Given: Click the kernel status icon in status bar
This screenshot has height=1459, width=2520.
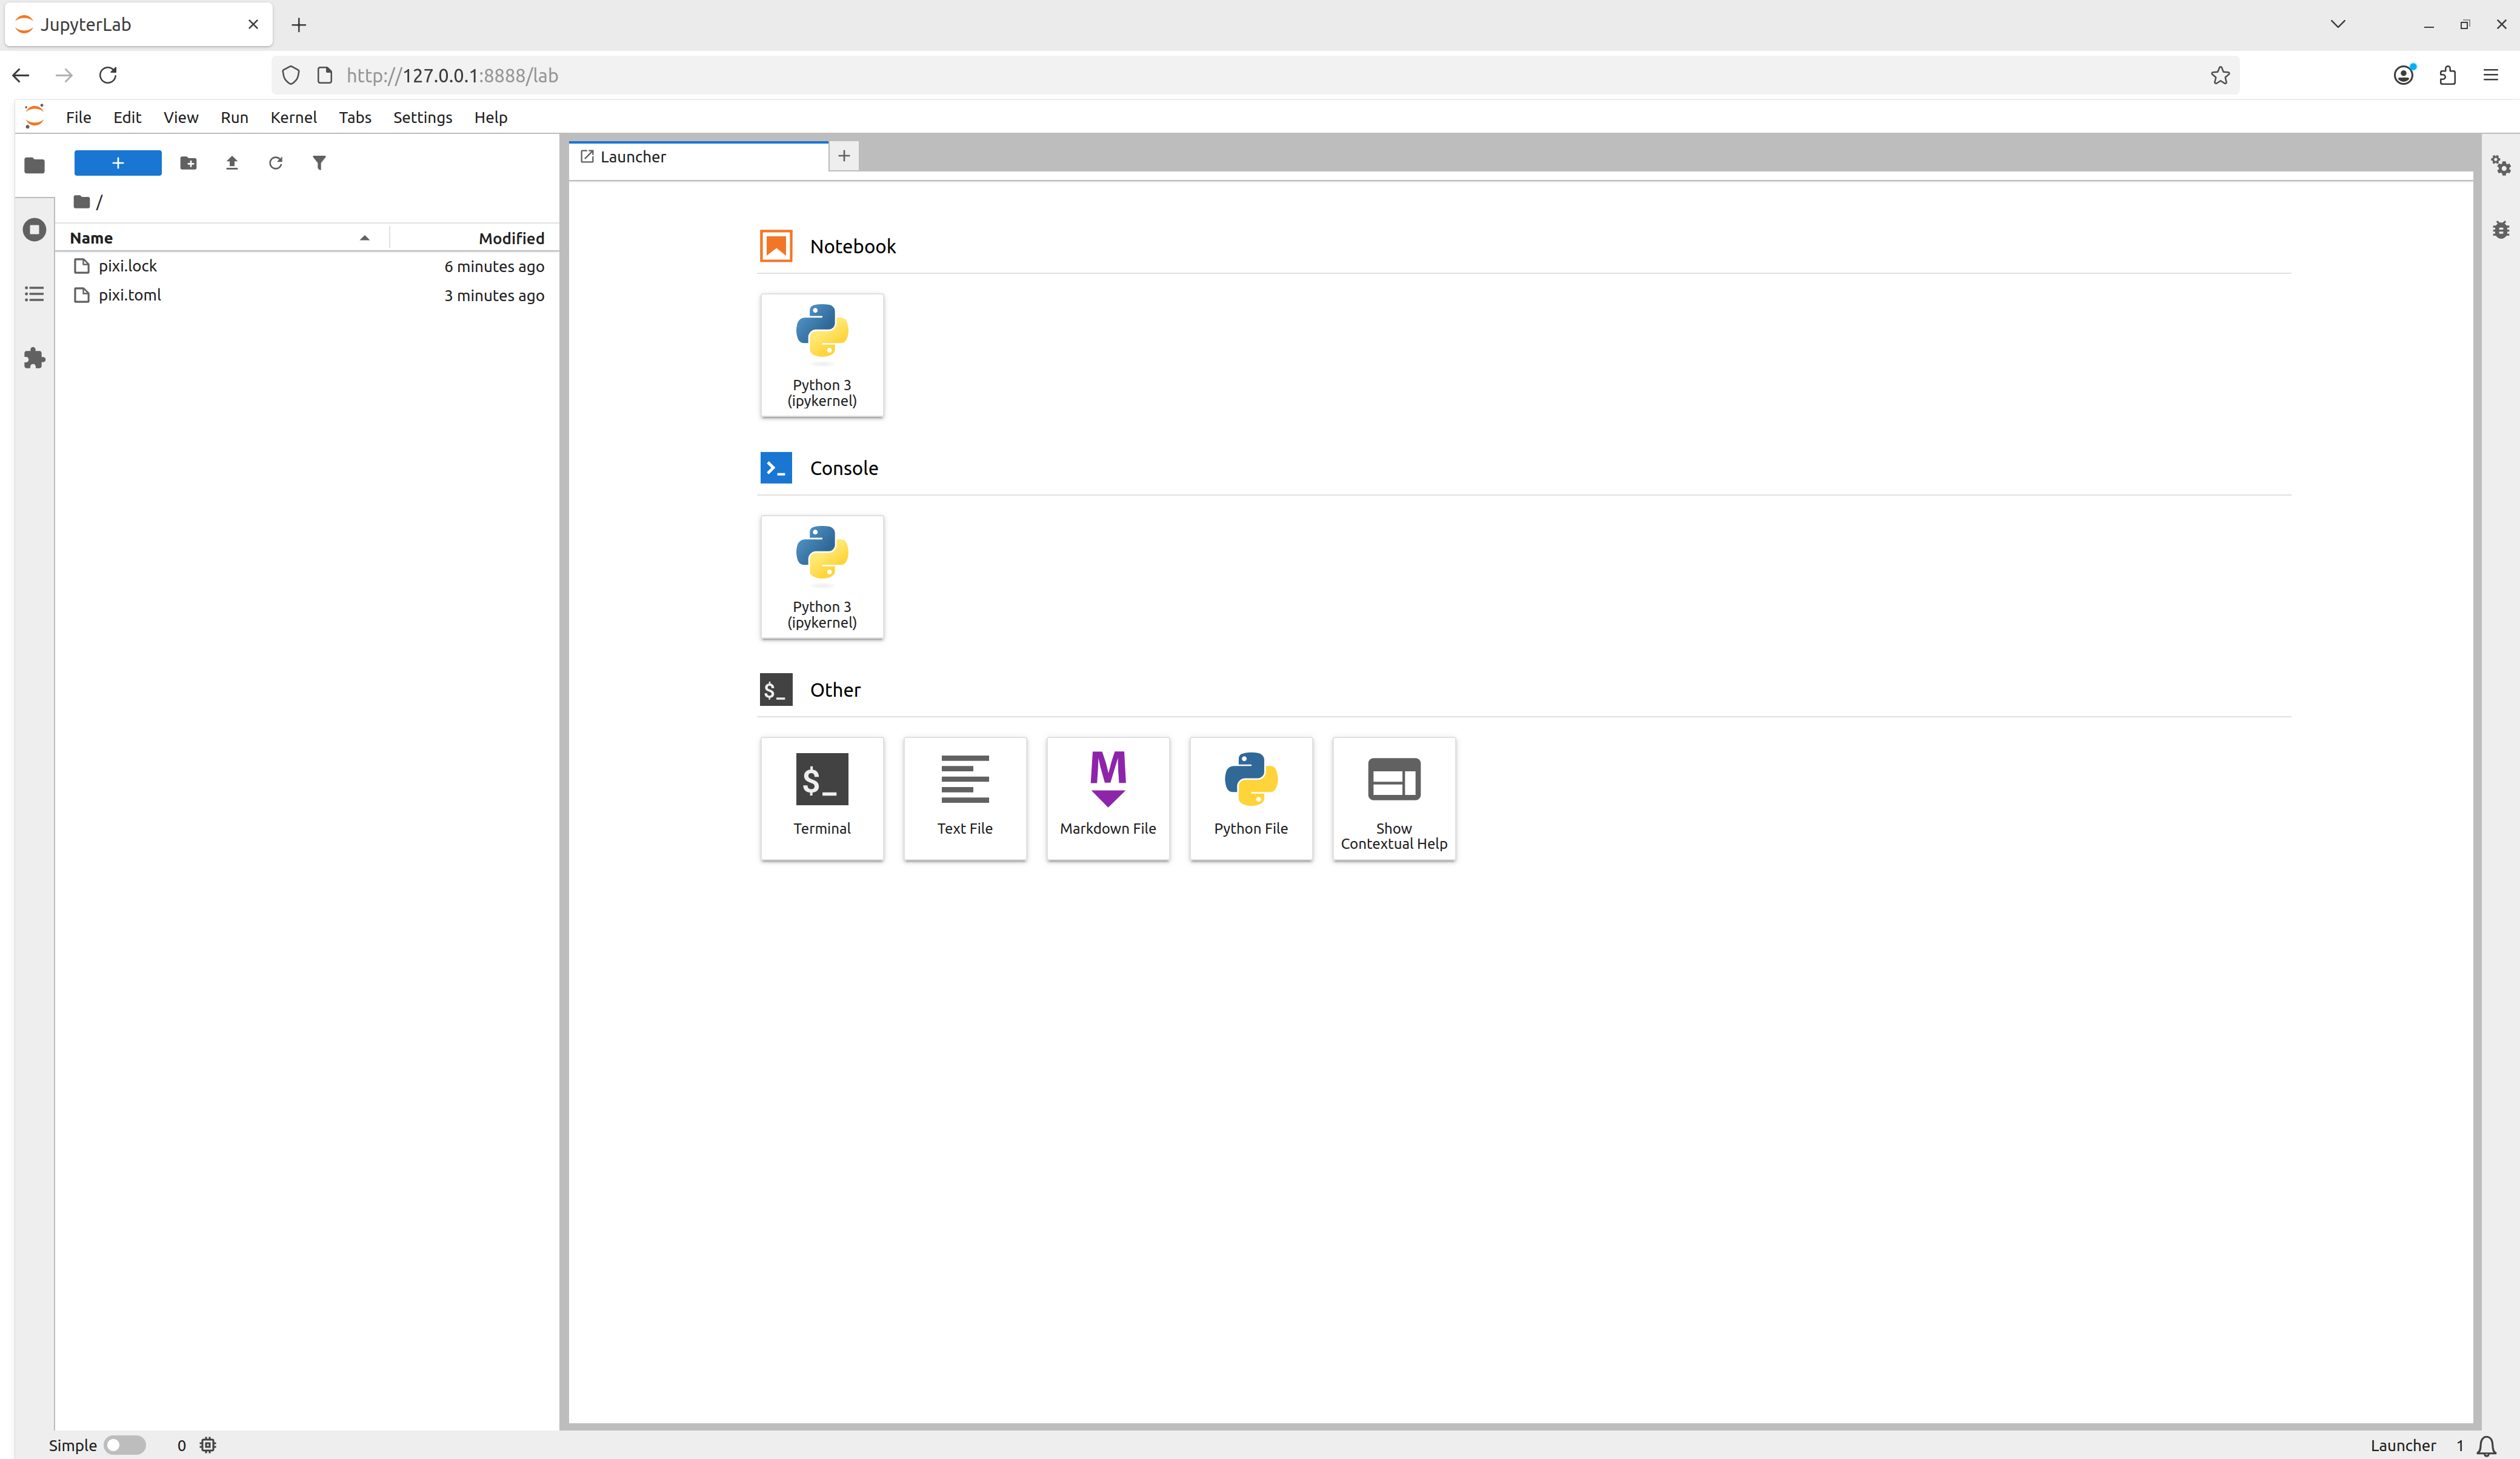Looking at the screenshot, I should point(208,1445).
